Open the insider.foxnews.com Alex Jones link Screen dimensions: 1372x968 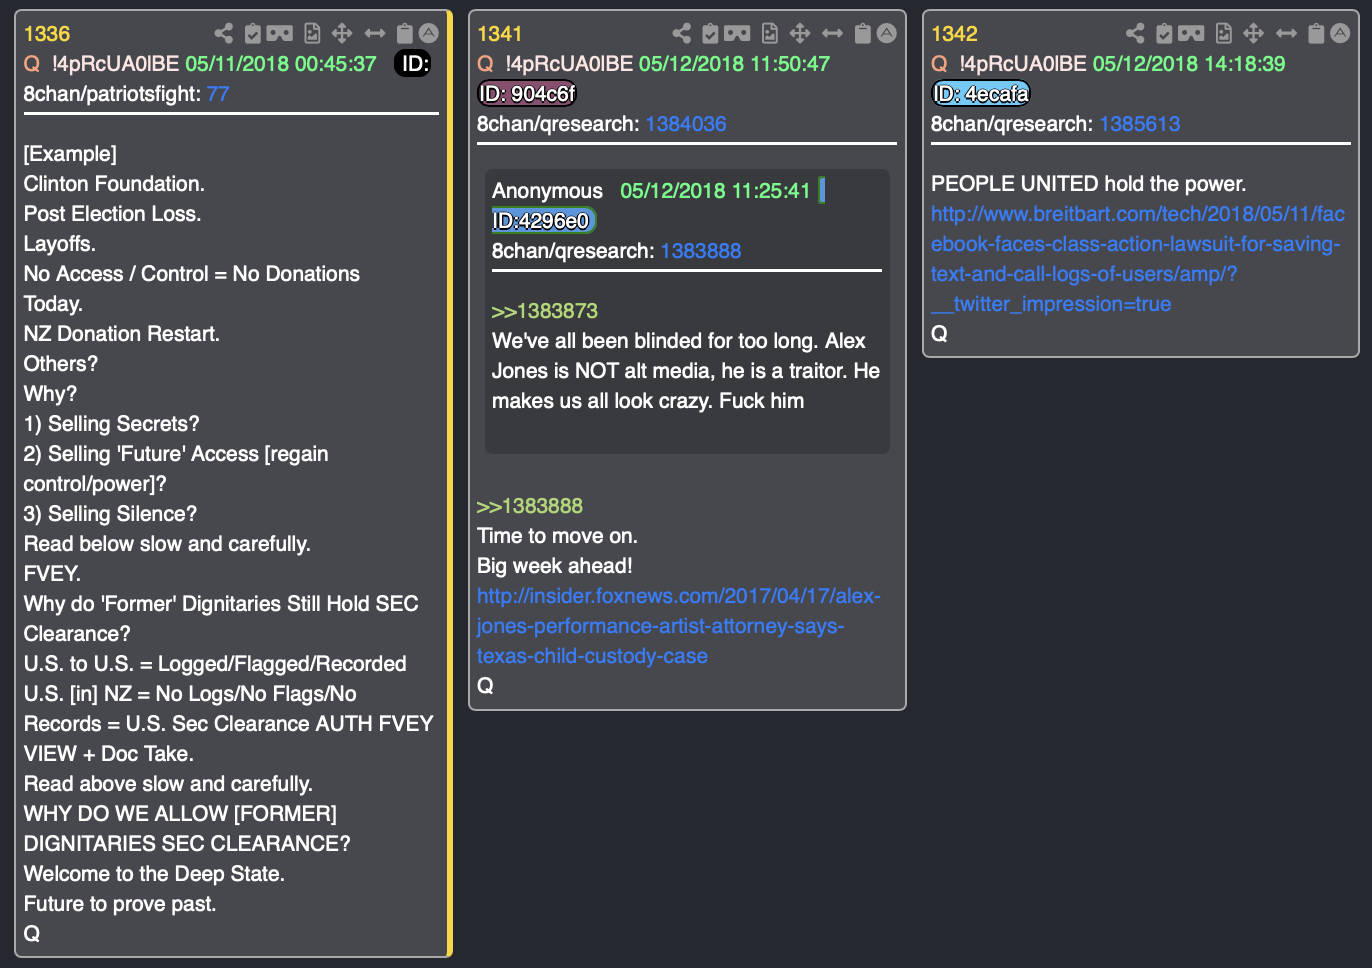click(679, 626)
